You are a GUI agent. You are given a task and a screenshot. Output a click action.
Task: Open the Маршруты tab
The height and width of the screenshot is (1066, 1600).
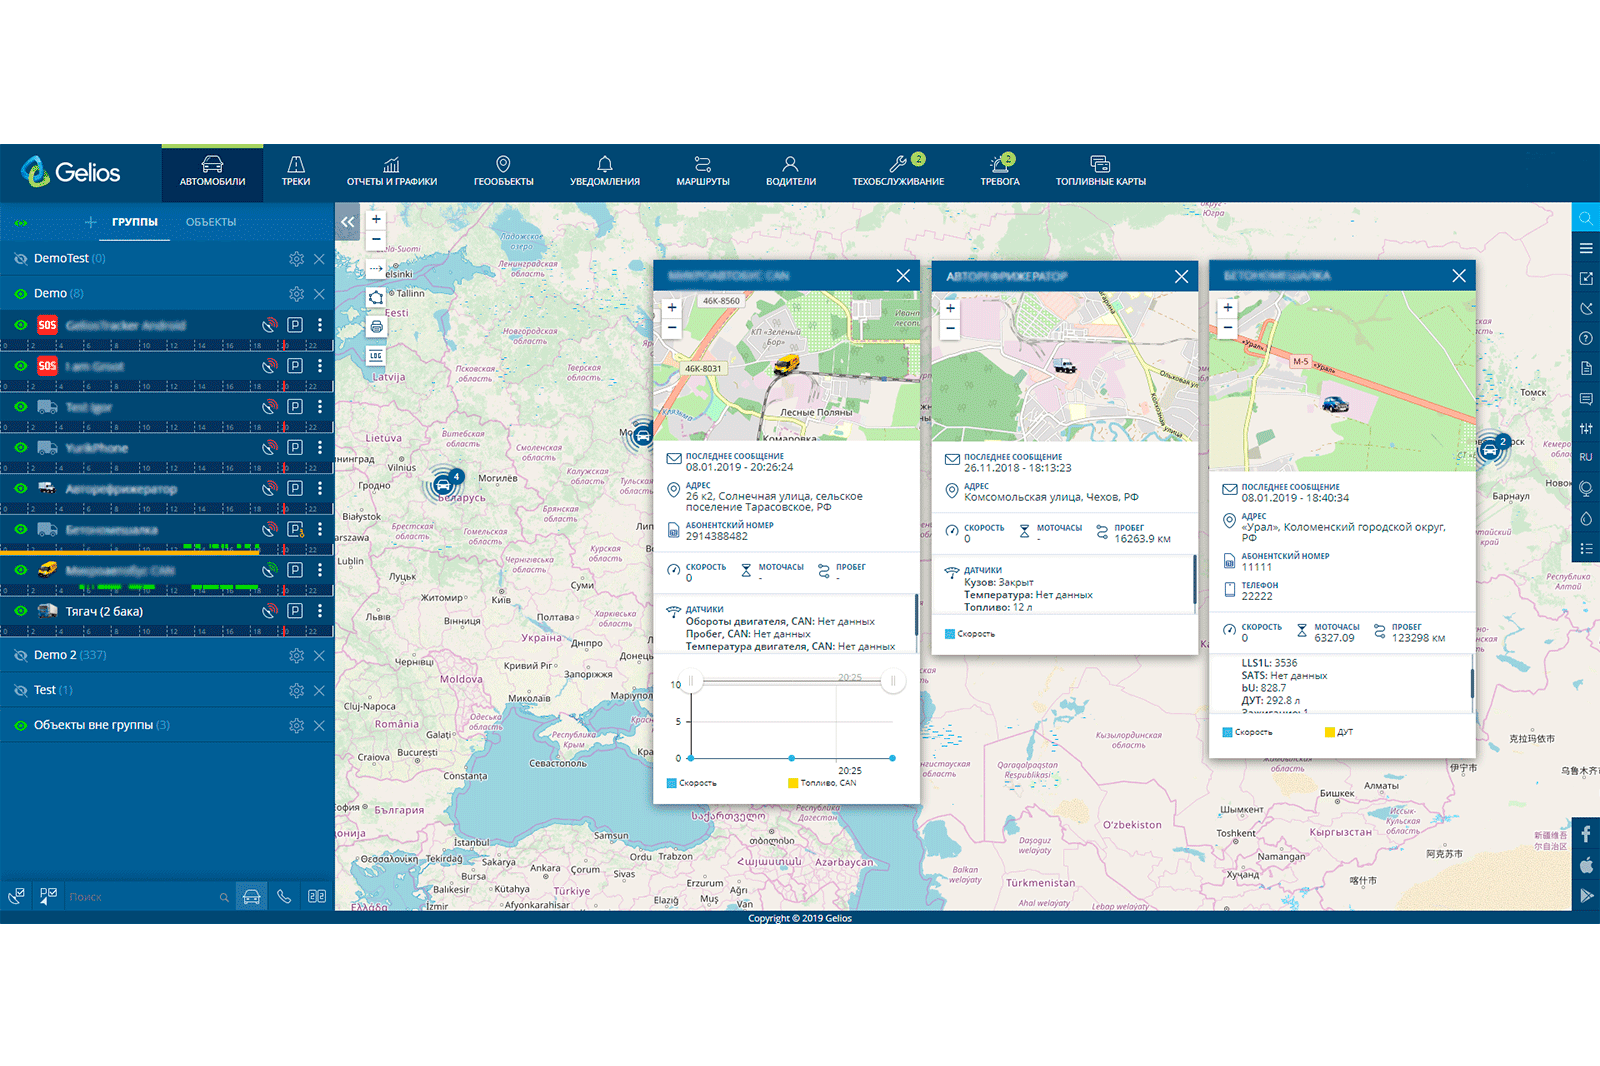coord(703,171)
